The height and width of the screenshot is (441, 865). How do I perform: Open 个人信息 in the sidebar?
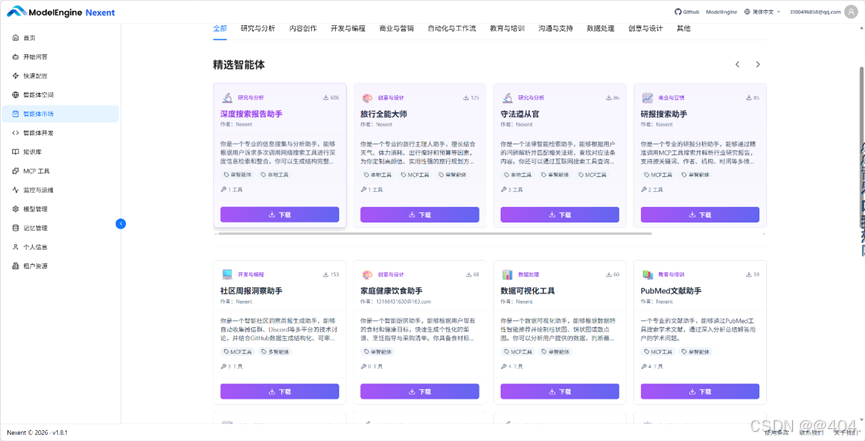point(61,247)
